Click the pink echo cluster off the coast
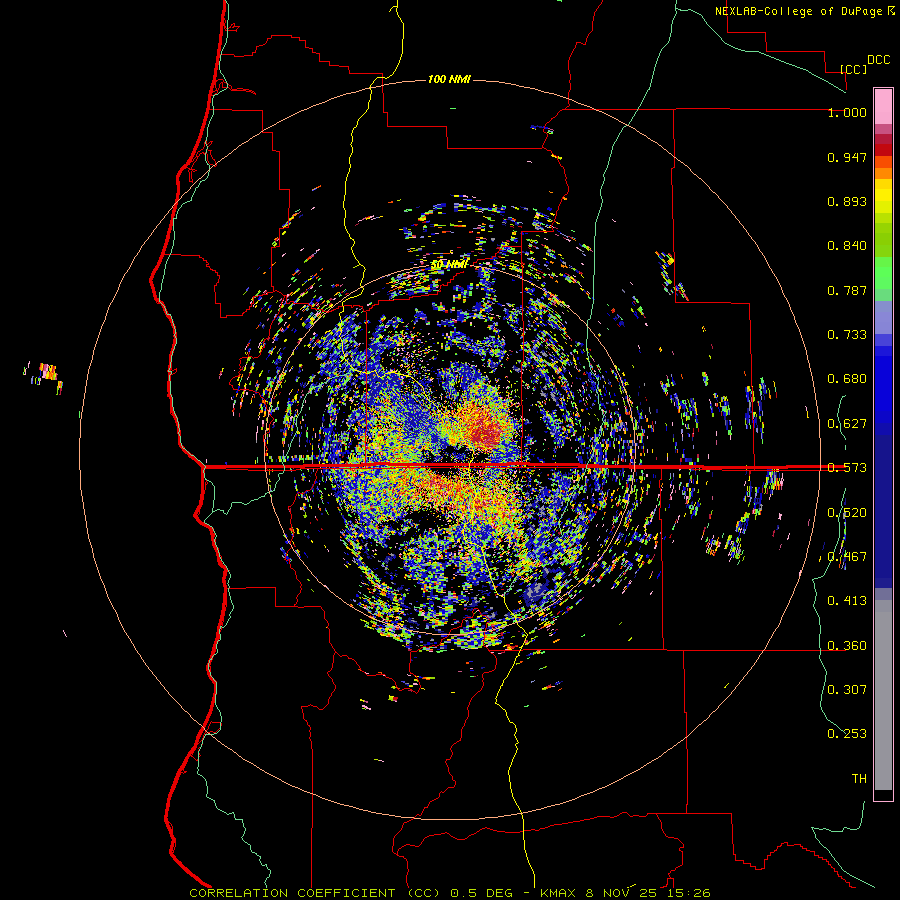Screen dimensions: 900x900 48,372
